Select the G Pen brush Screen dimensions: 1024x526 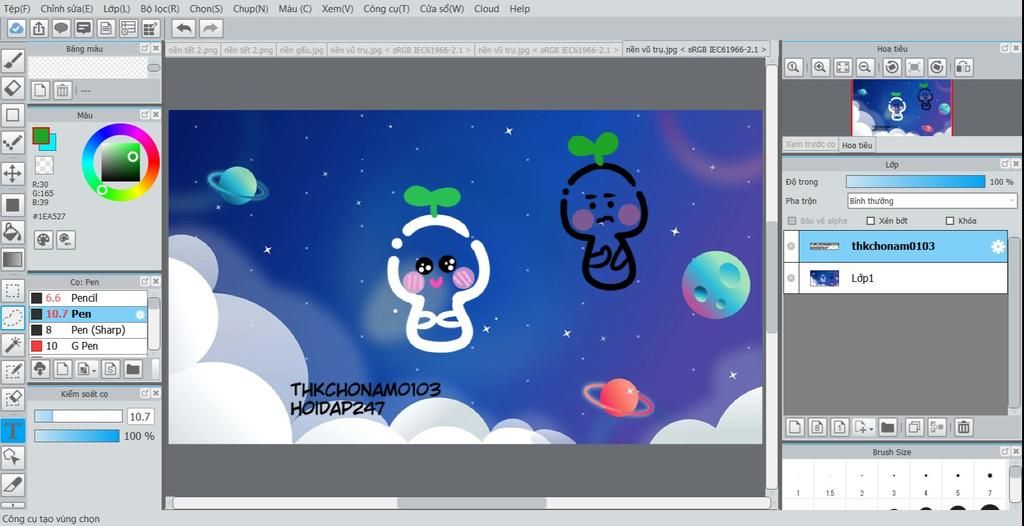point(88,346)
